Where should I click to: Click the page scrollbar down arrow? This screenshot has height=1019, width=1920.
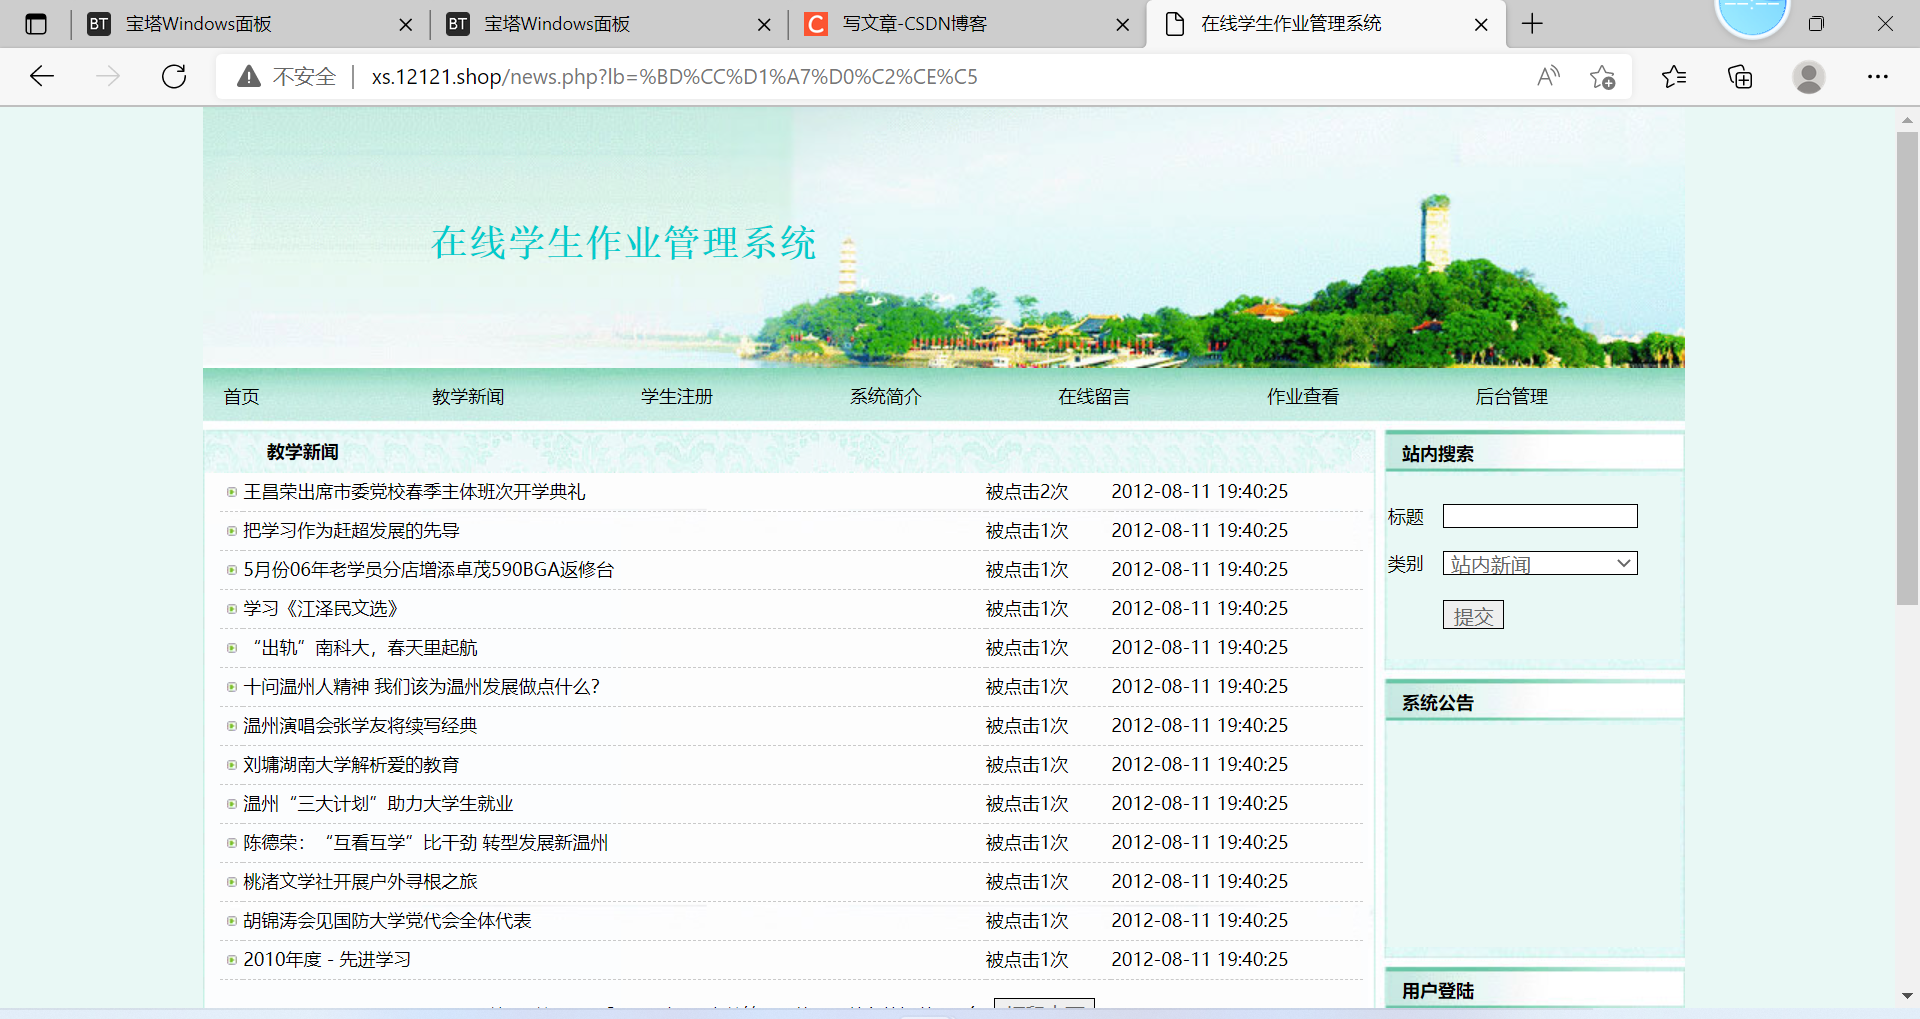coord(1907,996)
